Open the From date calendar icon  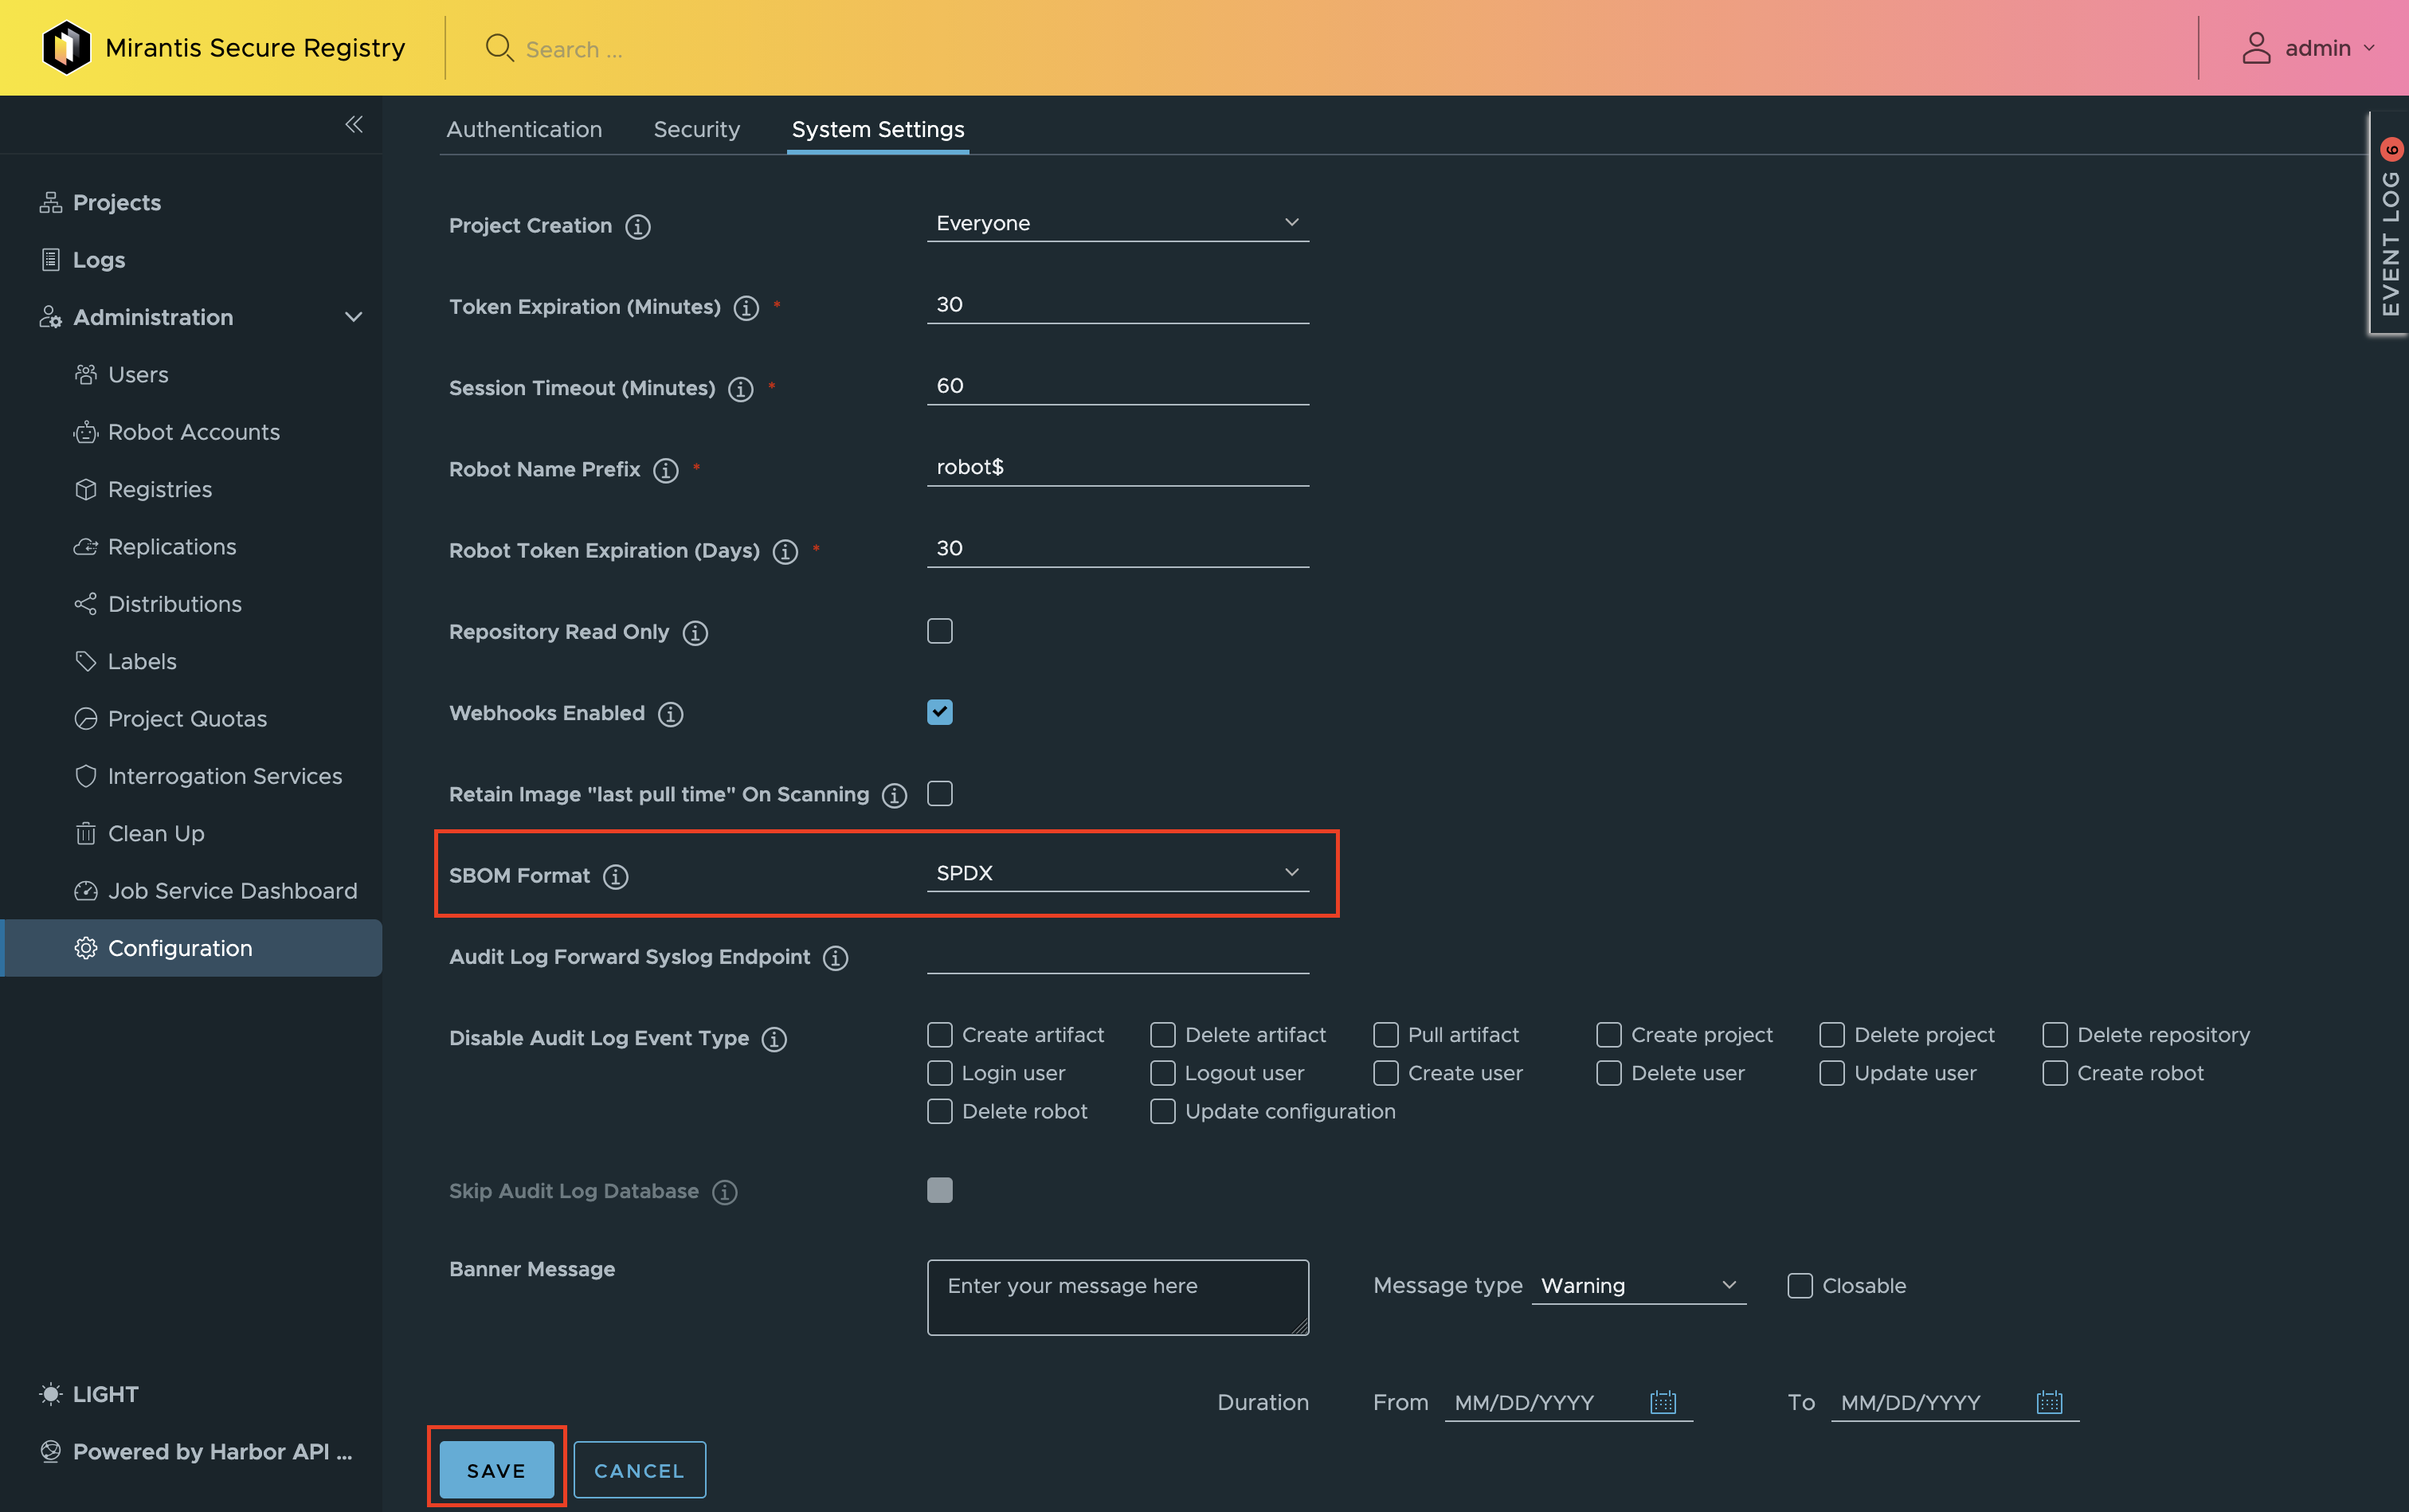pos(1663,1402)
